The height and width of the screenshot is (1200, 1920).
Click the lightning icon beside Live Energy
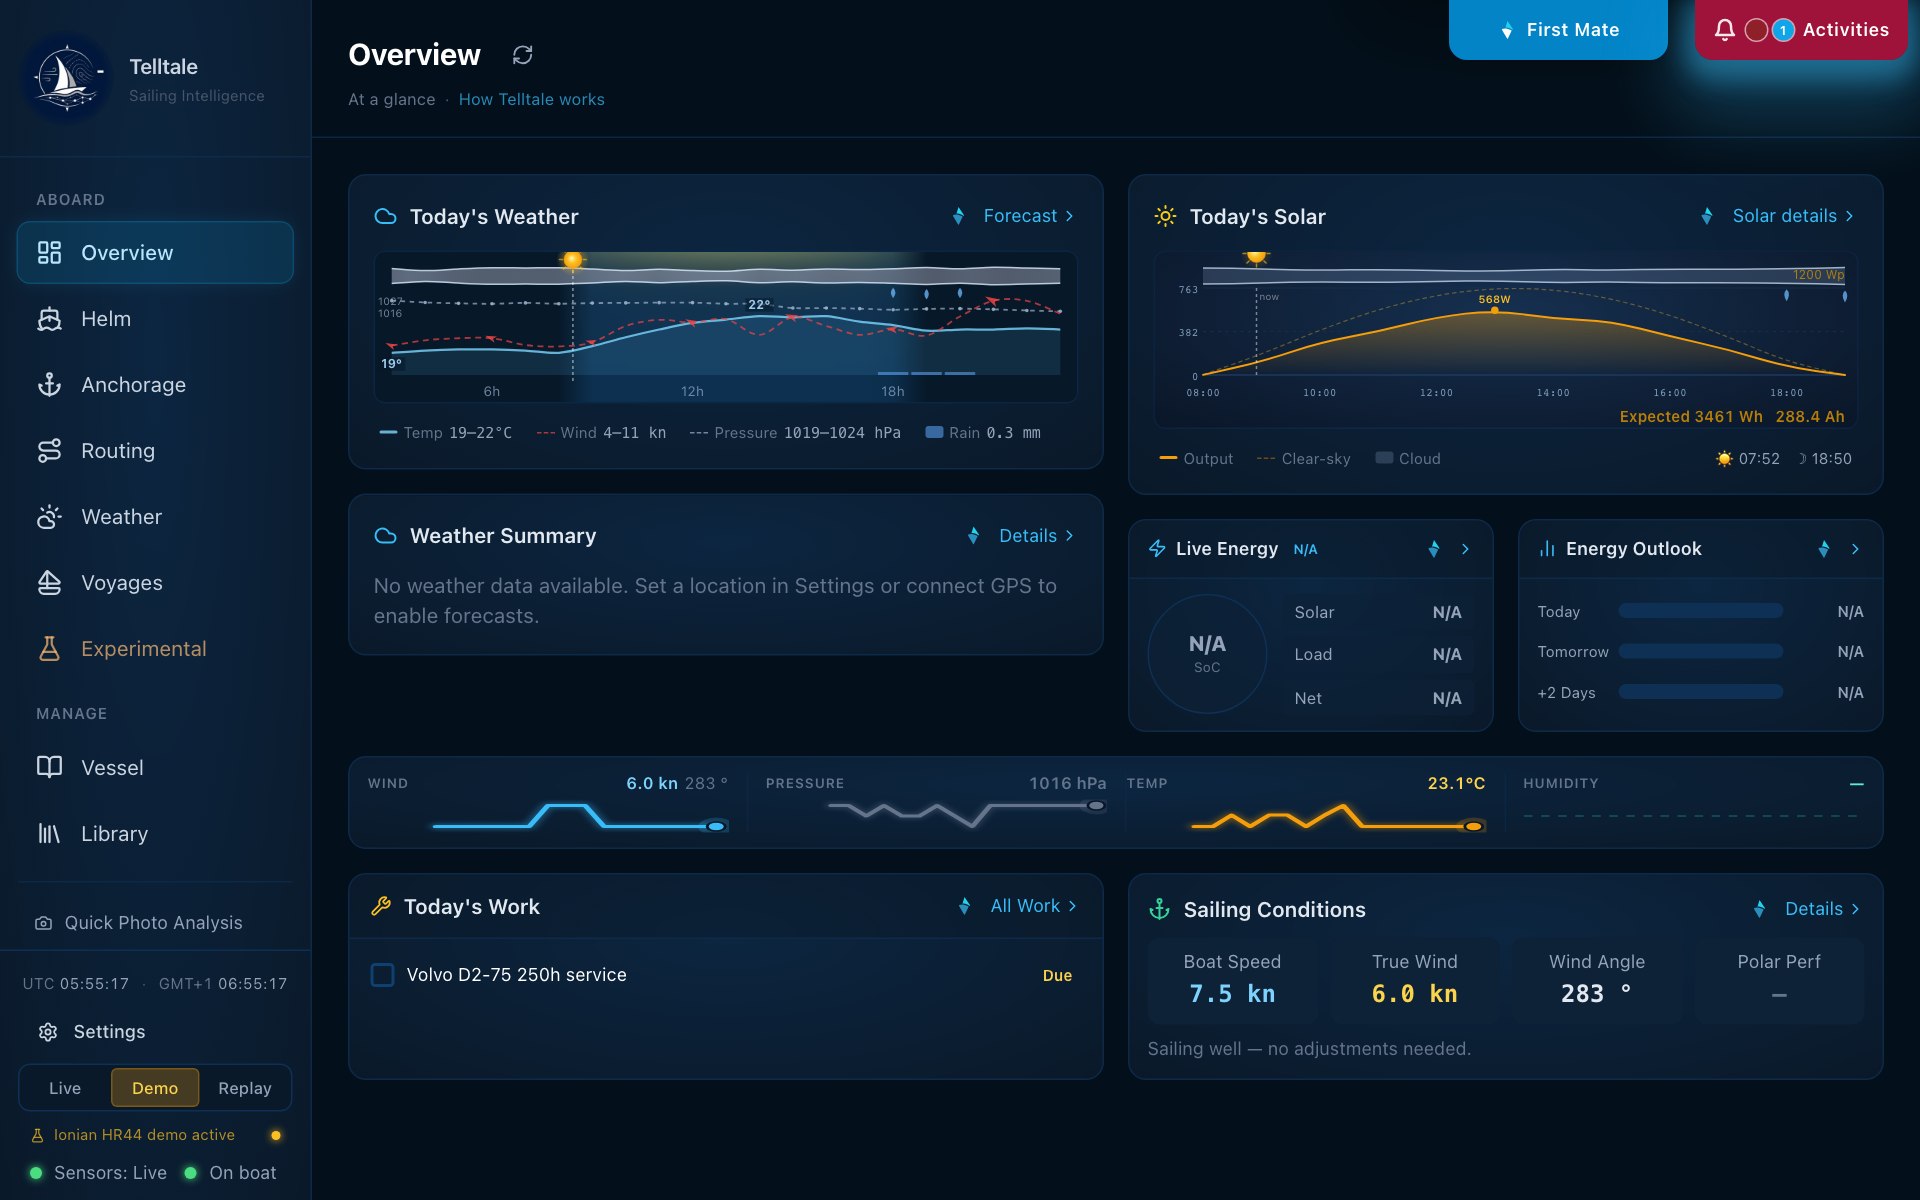click(1157, 549)
